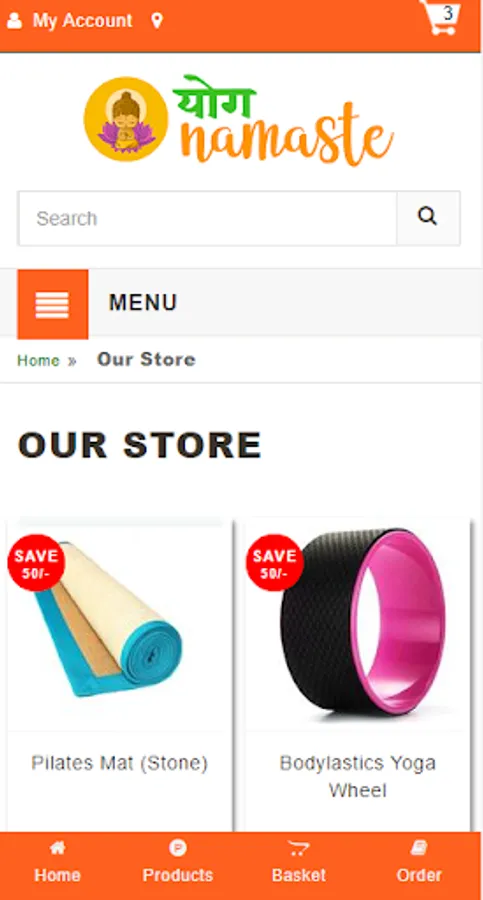Click the Pilates Mat (Stone) title

click(119, 763)
